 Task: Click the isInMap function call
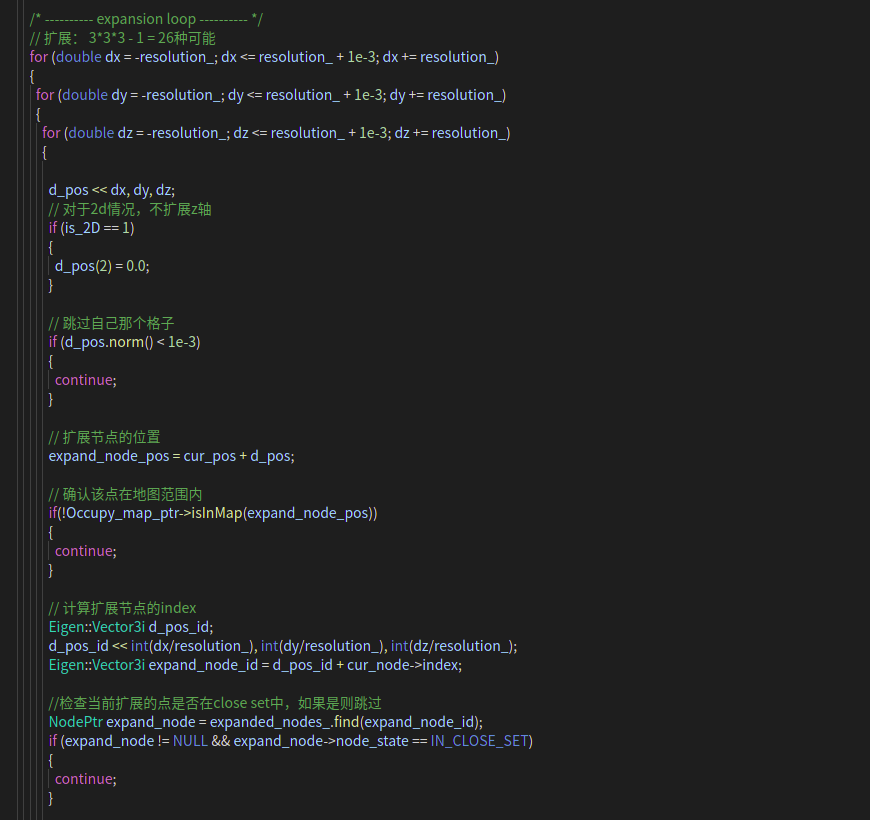pyautogui.click(x=217, y=513)
